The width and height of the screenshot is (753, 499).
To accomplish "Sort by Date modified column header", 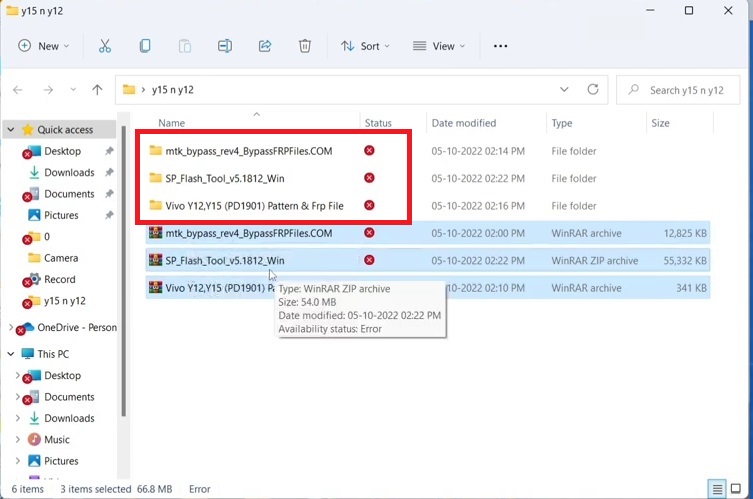I will tap(463, 123).
